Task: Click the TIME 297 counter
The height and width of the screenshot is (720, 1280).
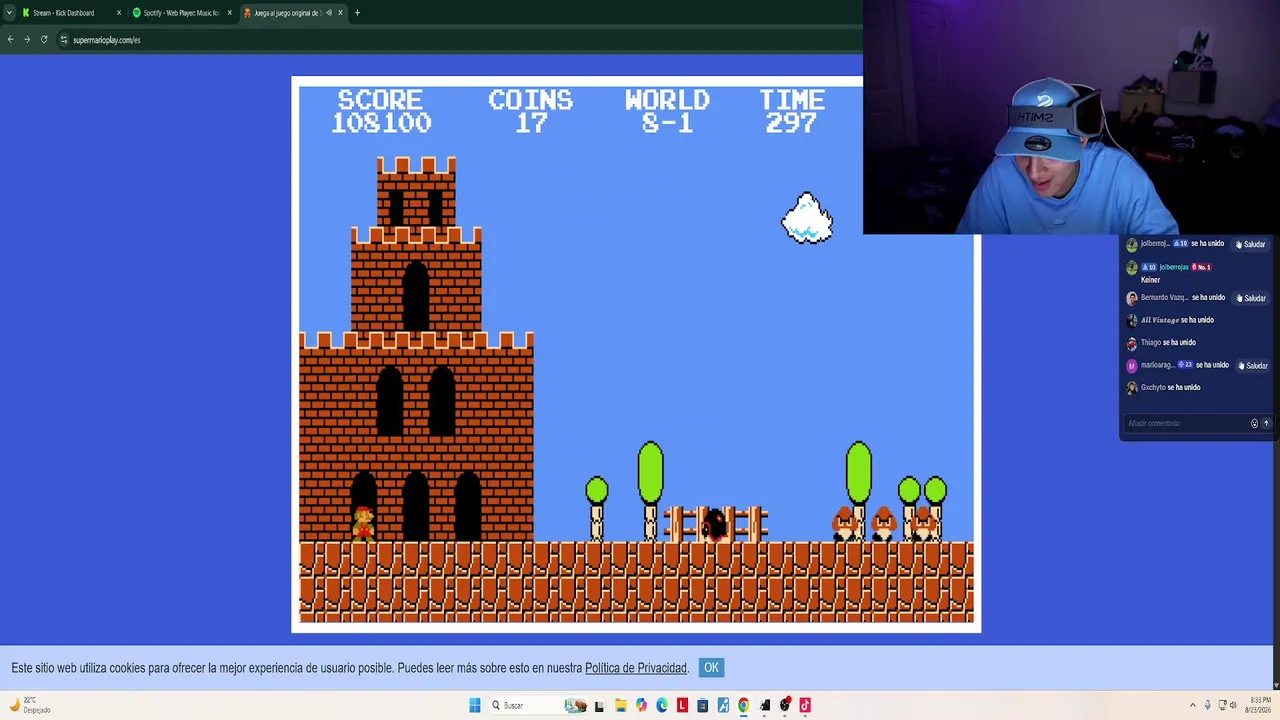Action: tap(792, 112)
